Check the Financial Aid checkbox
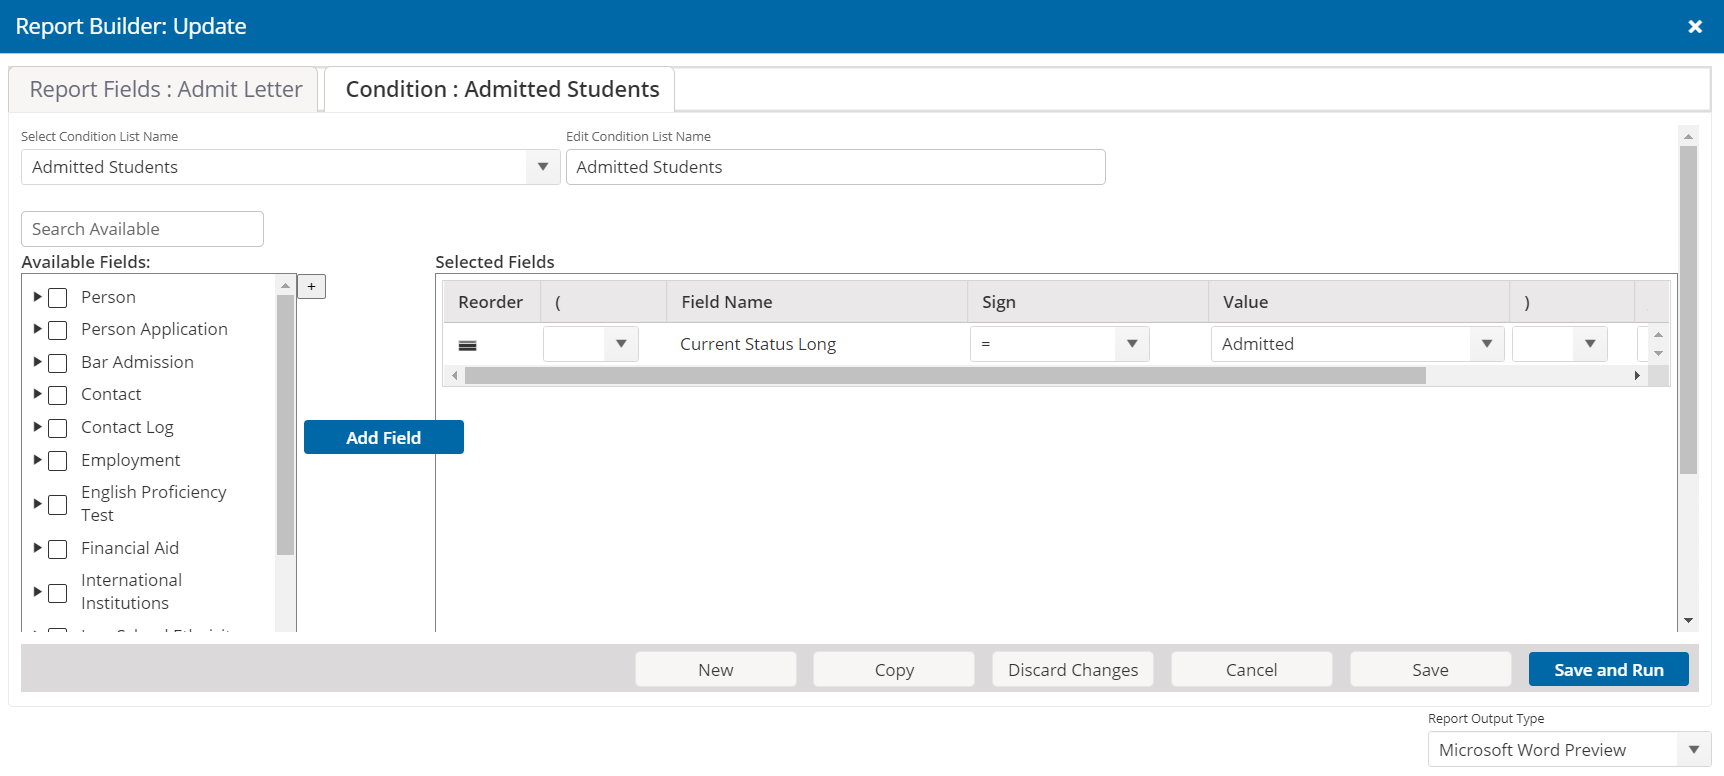Screen dimensions: 1724x776 (58, 549)
